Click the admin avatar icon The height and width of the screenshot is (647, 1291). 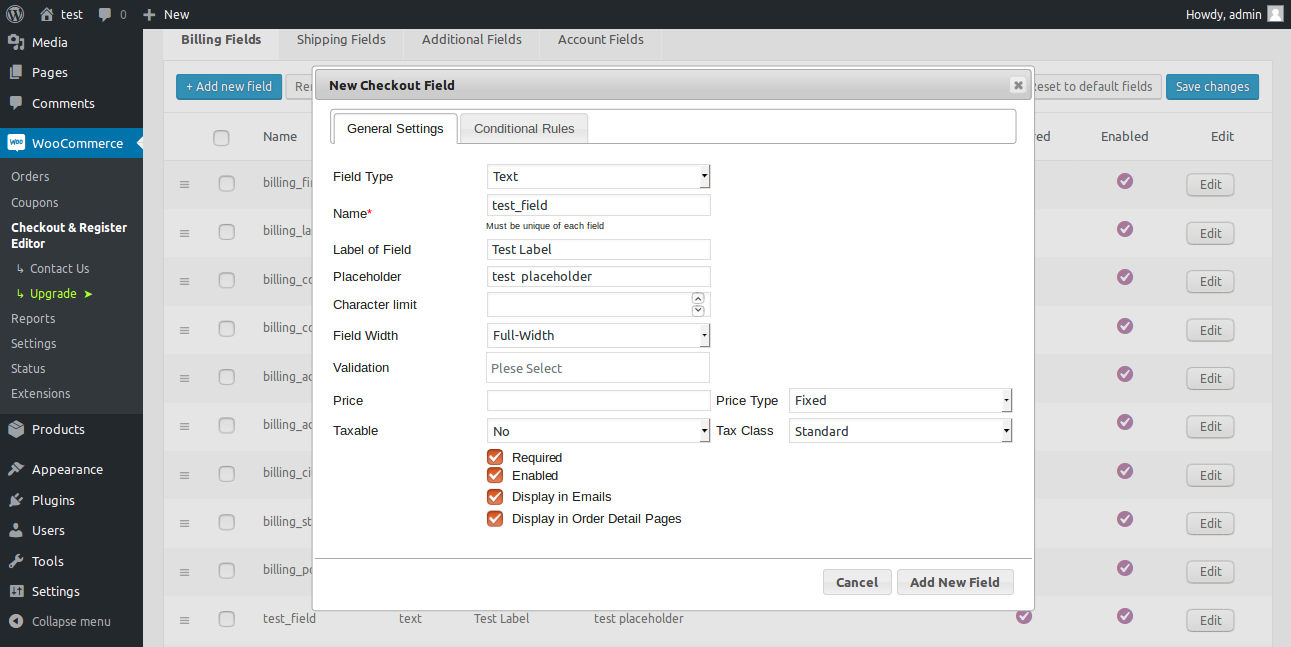click(x=1275, y=14)
